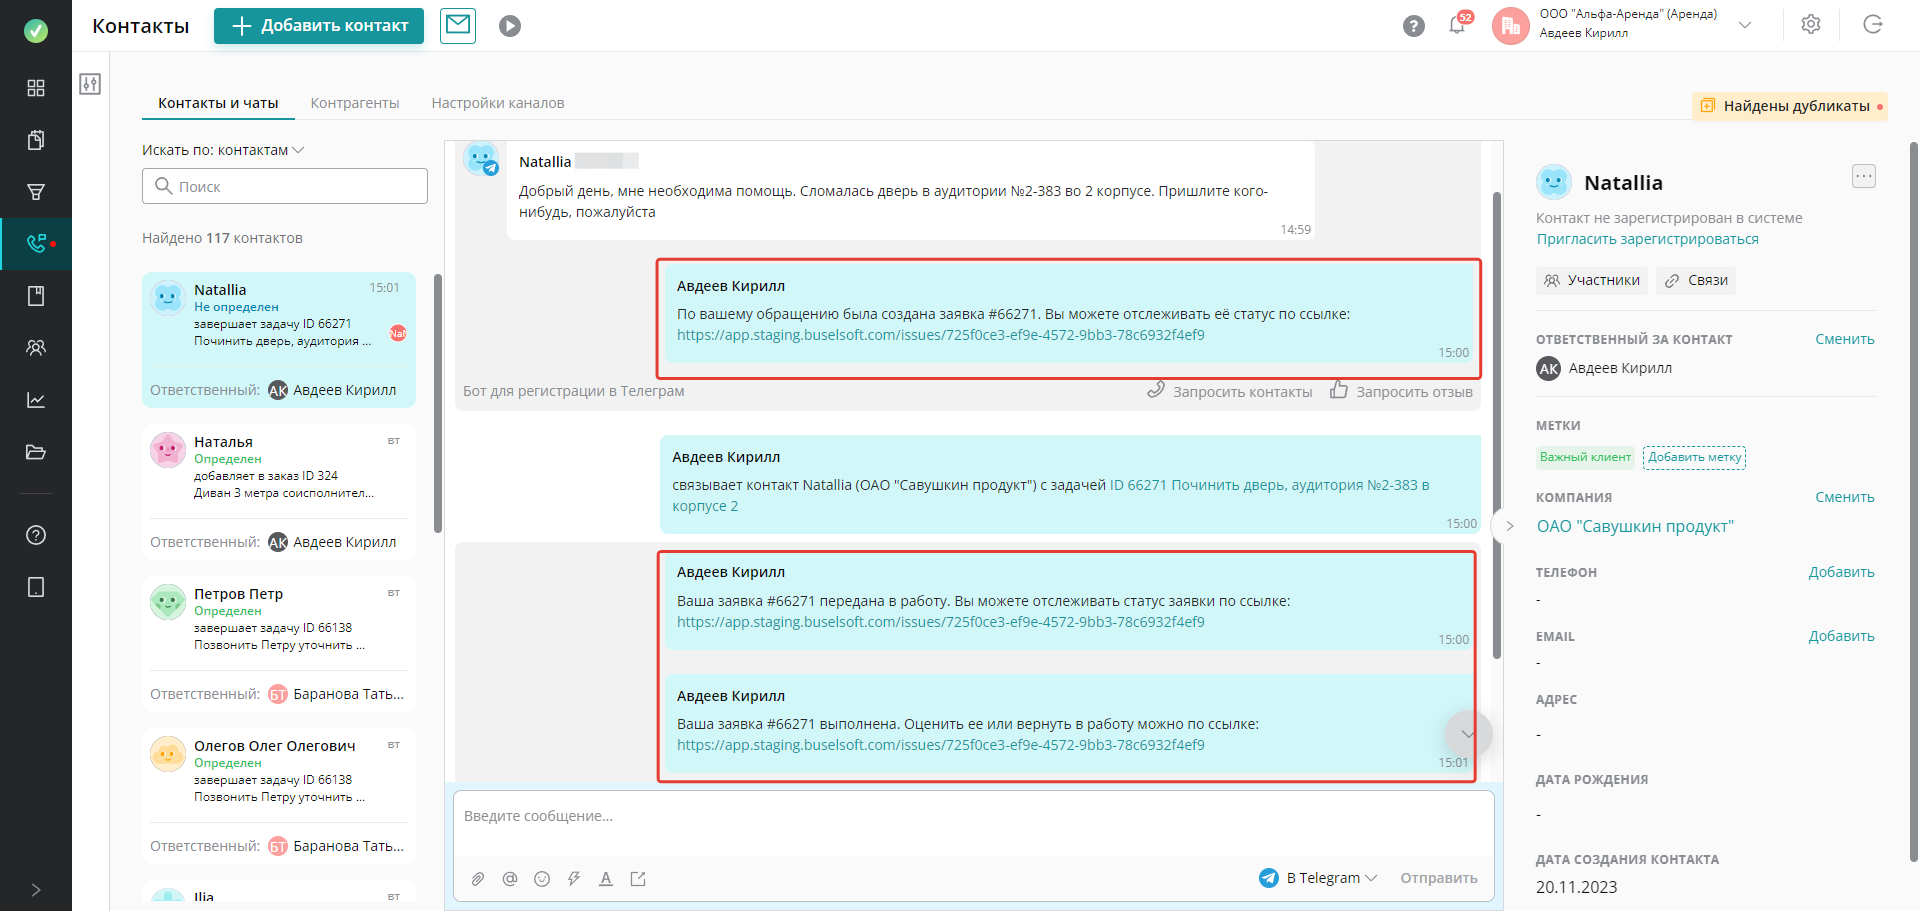This screenshot has height=911, width=1920.
Task: Open the analytics chart icon in sidebar
Action: (36, 400)
